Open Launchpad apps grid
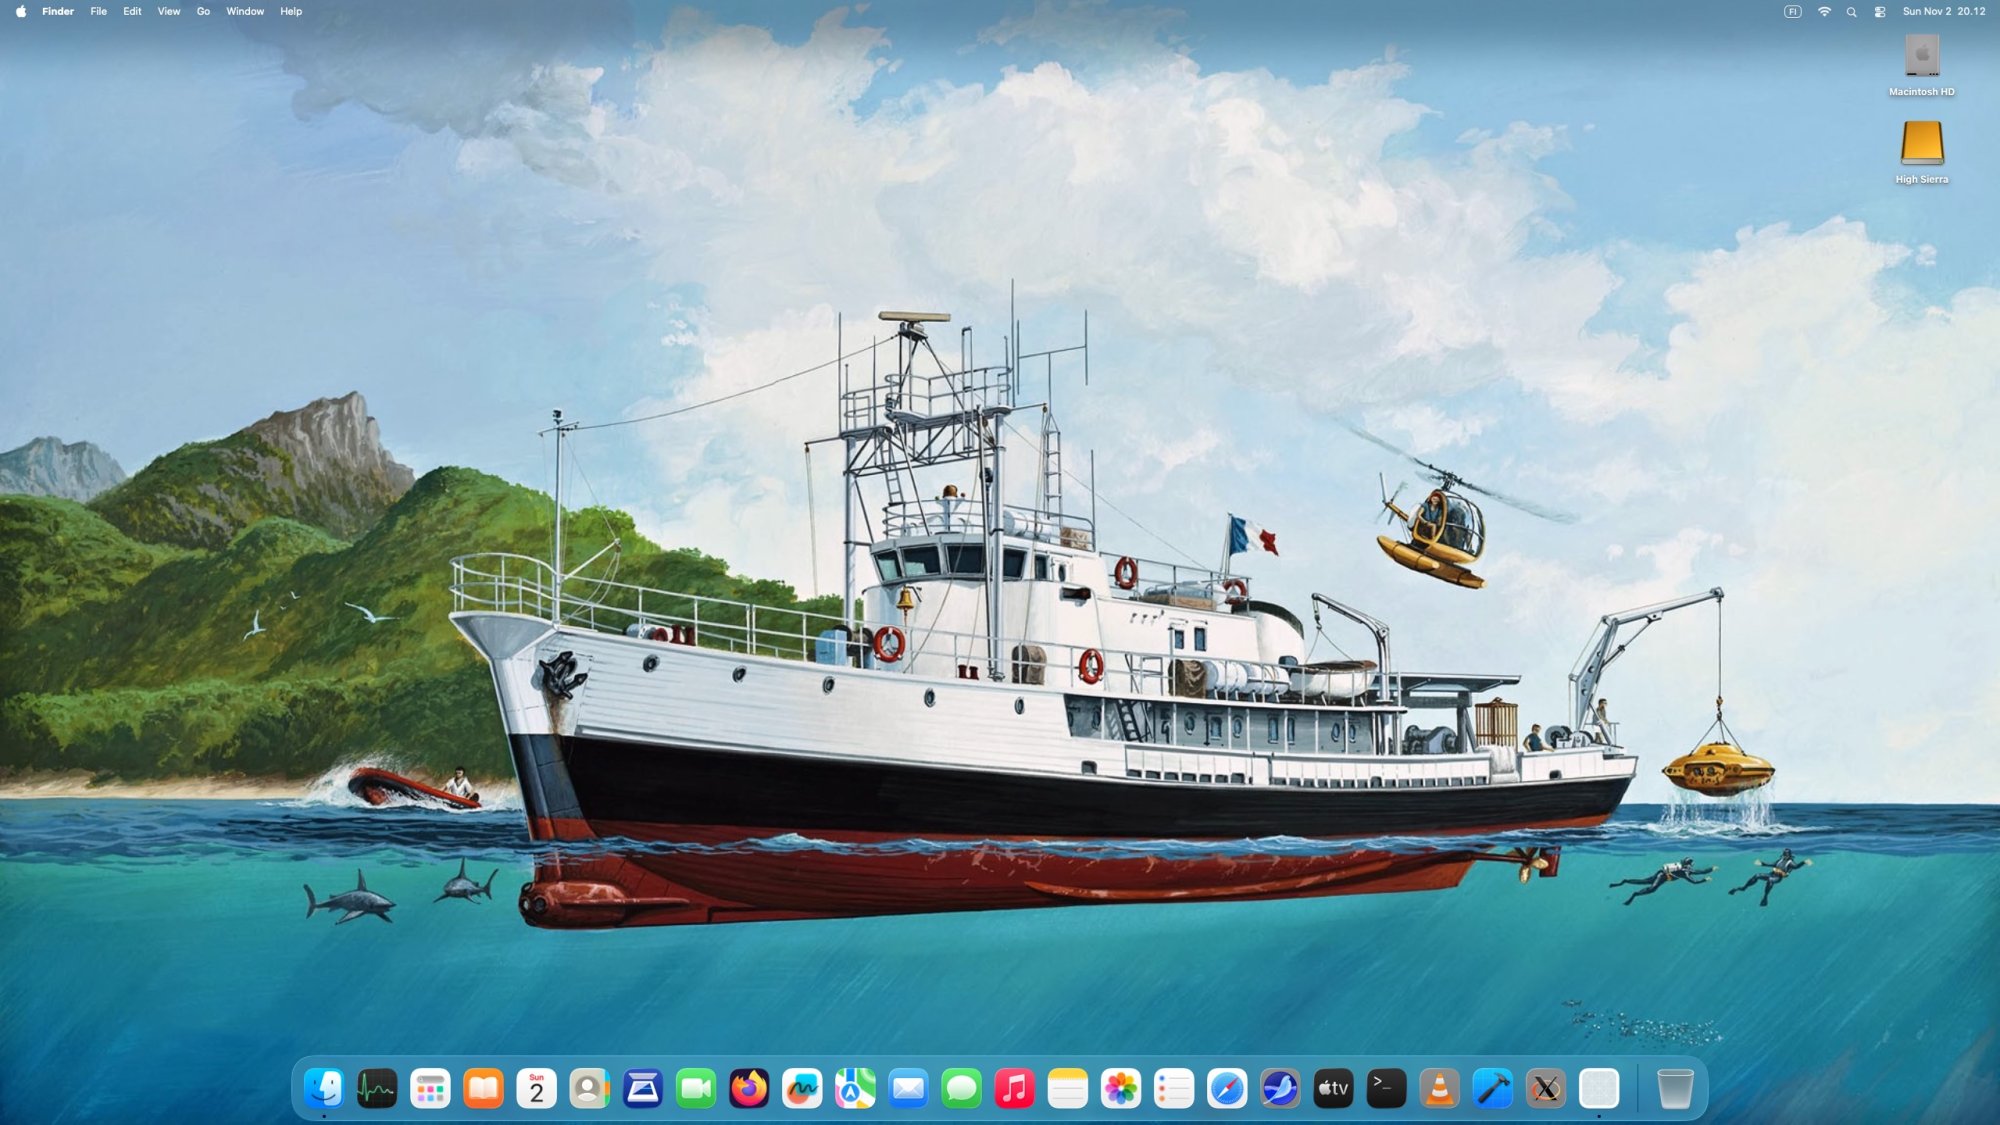2000x1125 pixels. [430, 1088]
